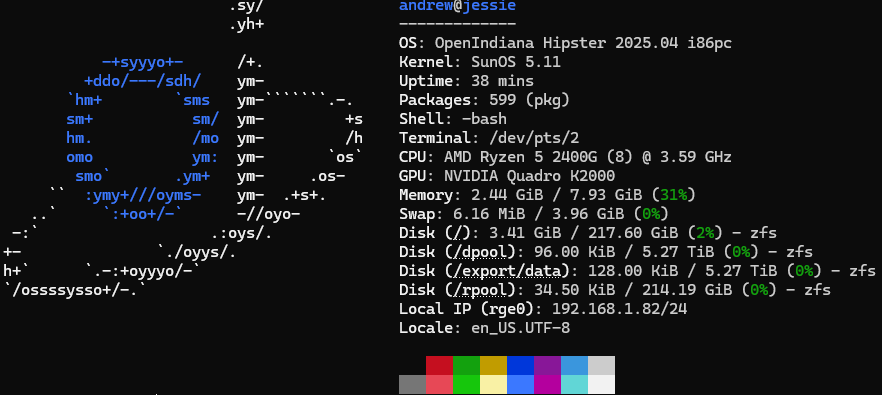
Task: Click the white color block
Action: [601, 384]
